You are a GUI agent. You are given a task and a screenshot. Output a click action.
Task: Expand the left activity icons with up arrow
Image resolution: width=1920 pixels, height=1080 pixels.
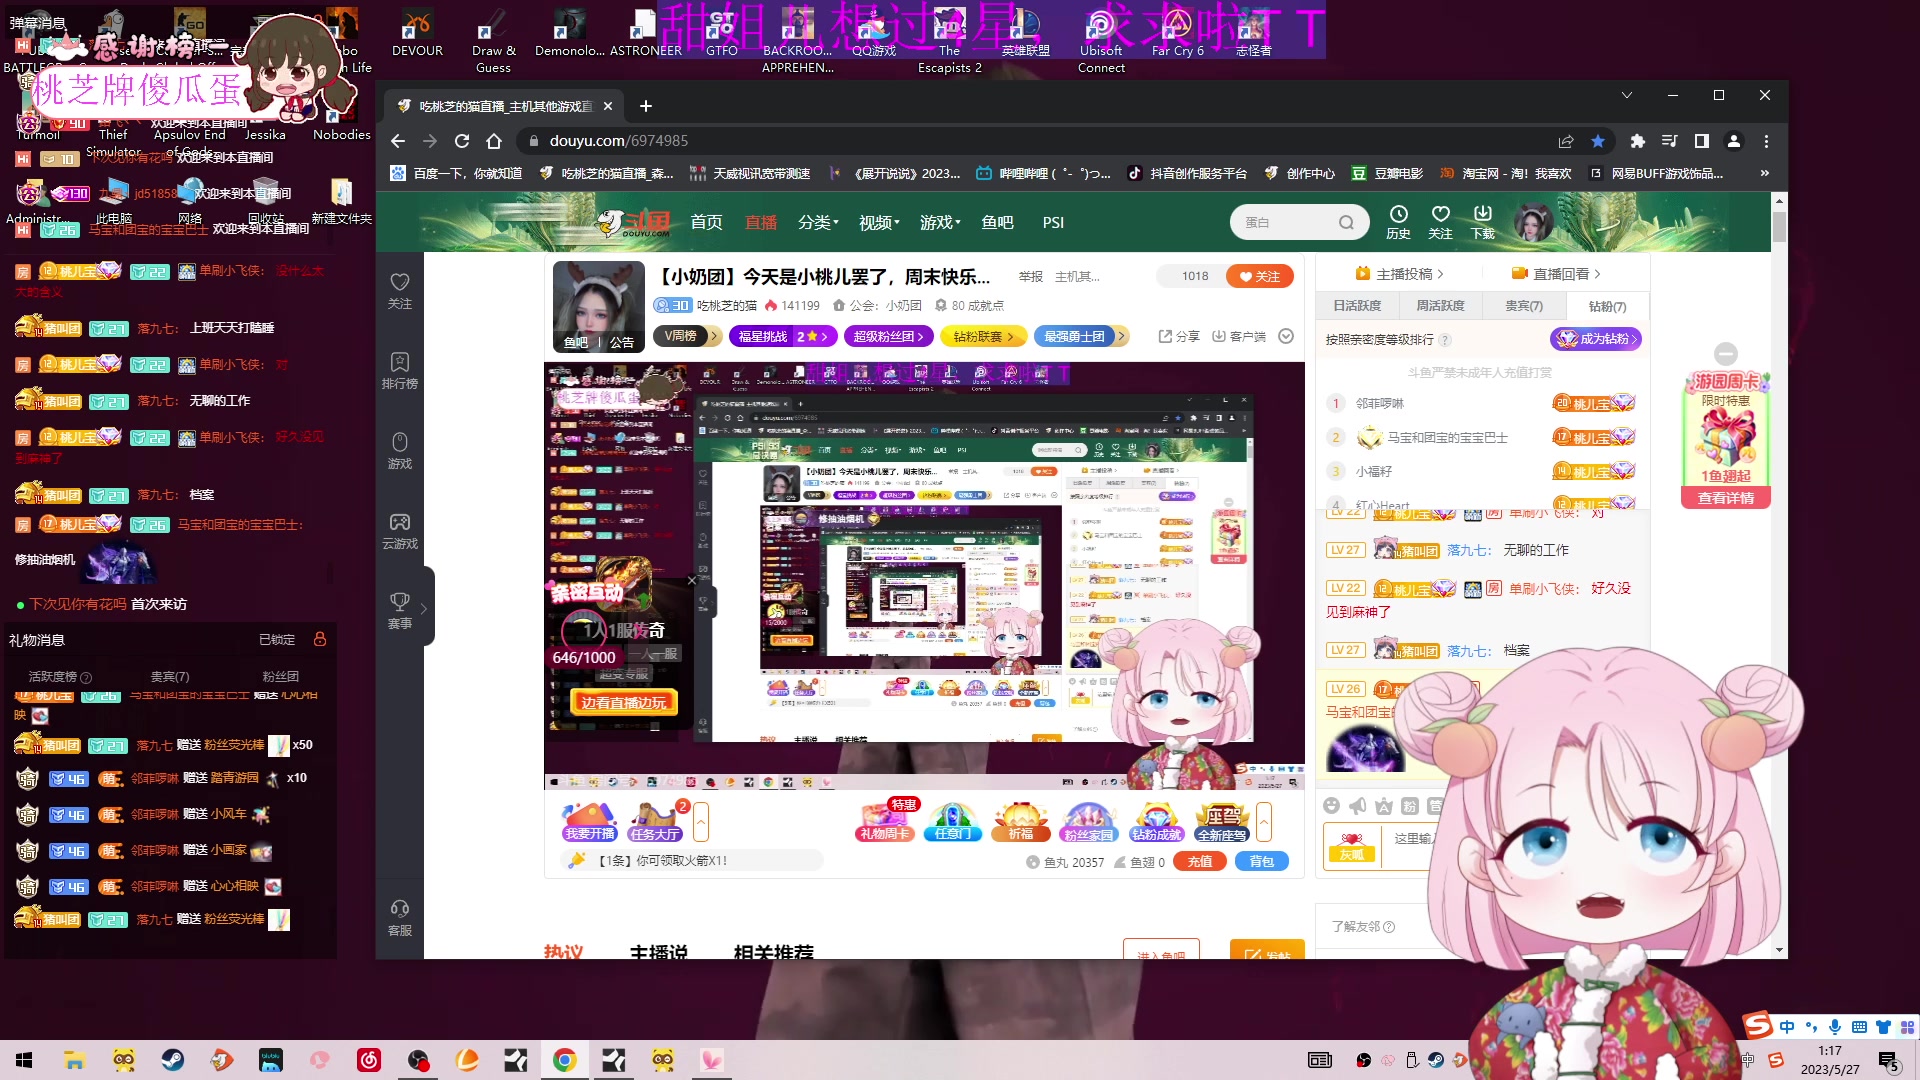click(x=701, y=822)
